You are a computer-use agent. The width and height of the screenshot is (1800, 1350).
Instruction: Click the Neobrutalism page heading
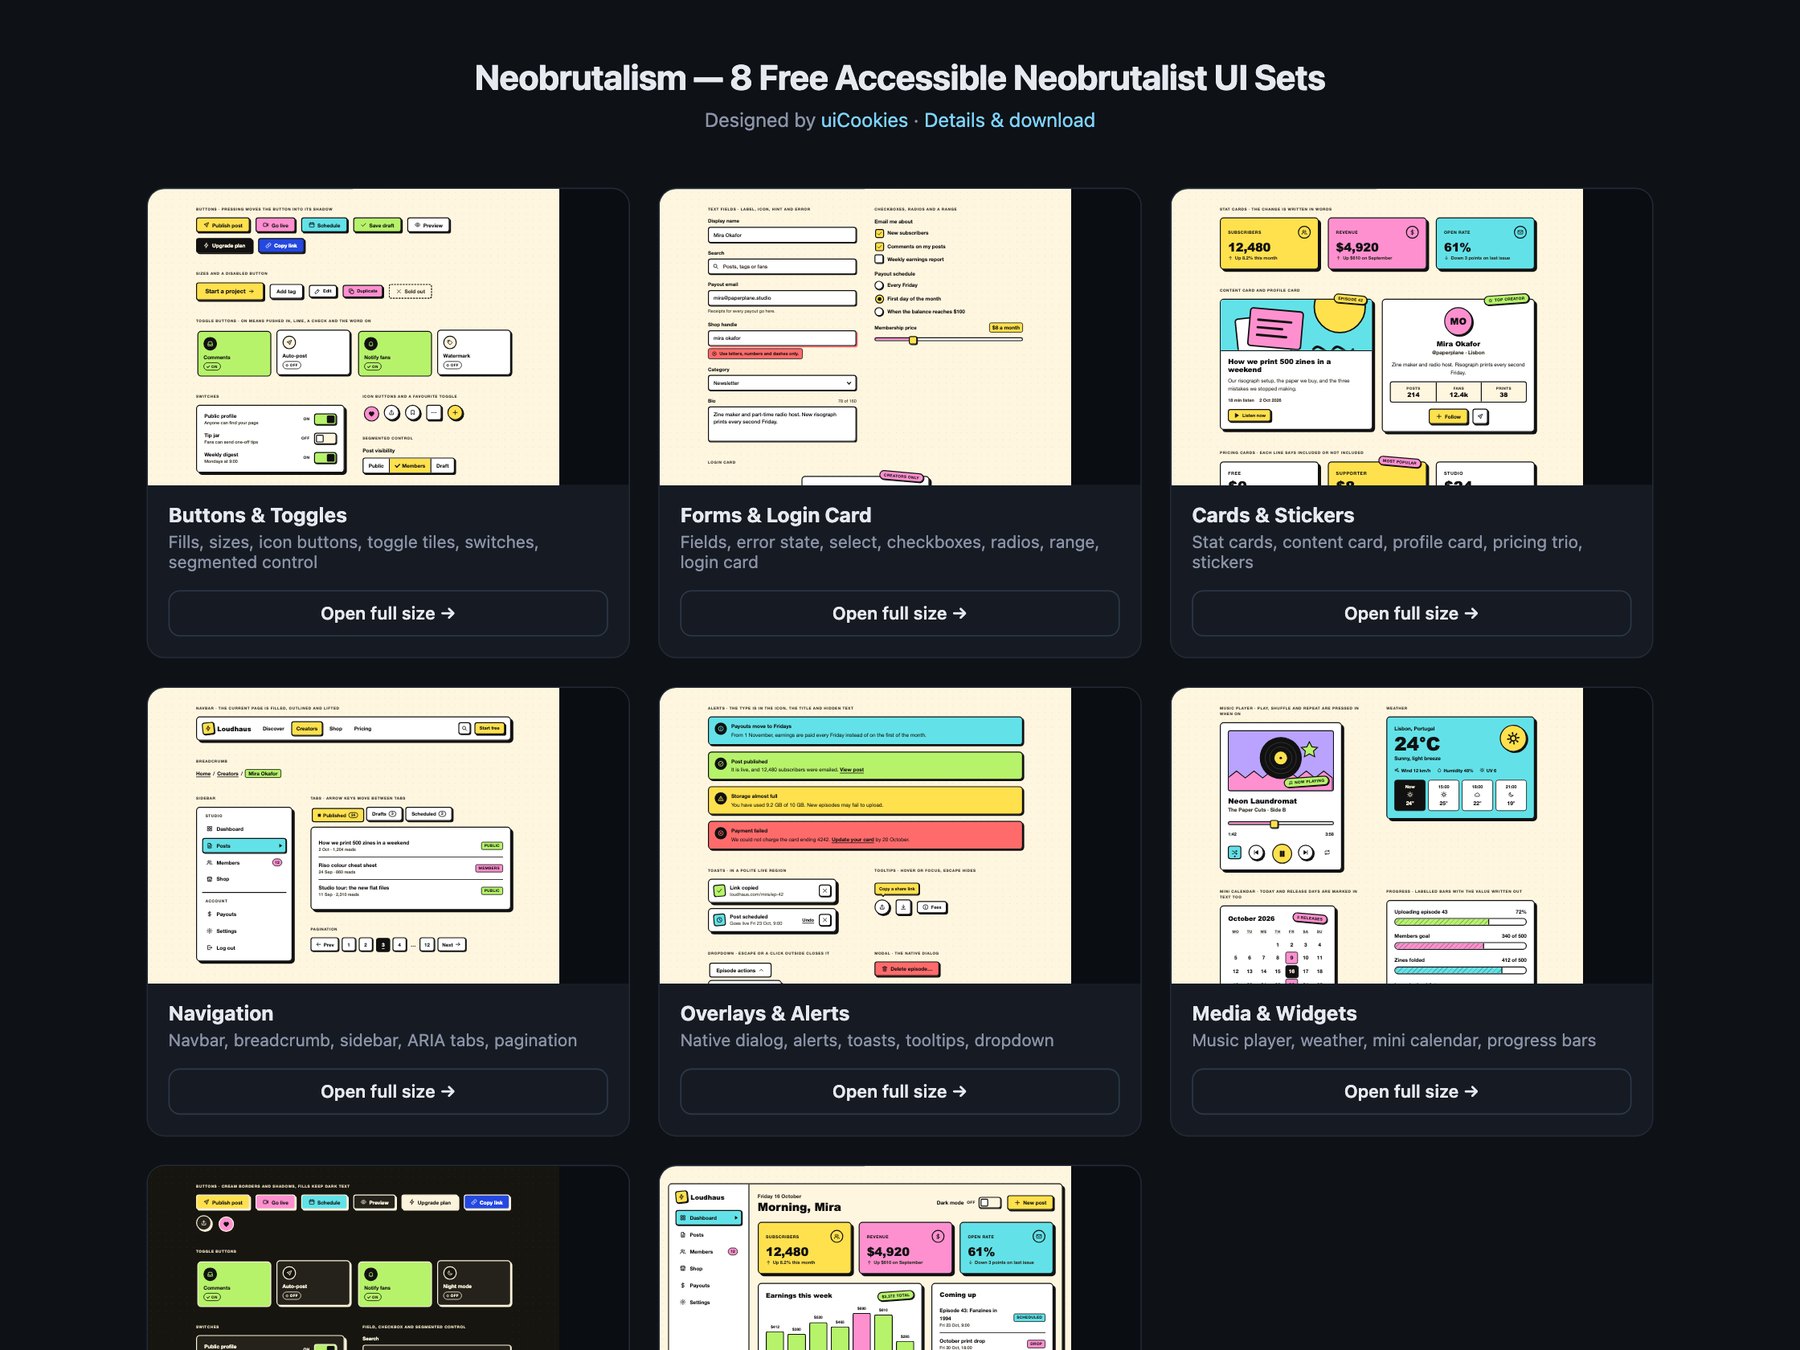click(900, 78)
